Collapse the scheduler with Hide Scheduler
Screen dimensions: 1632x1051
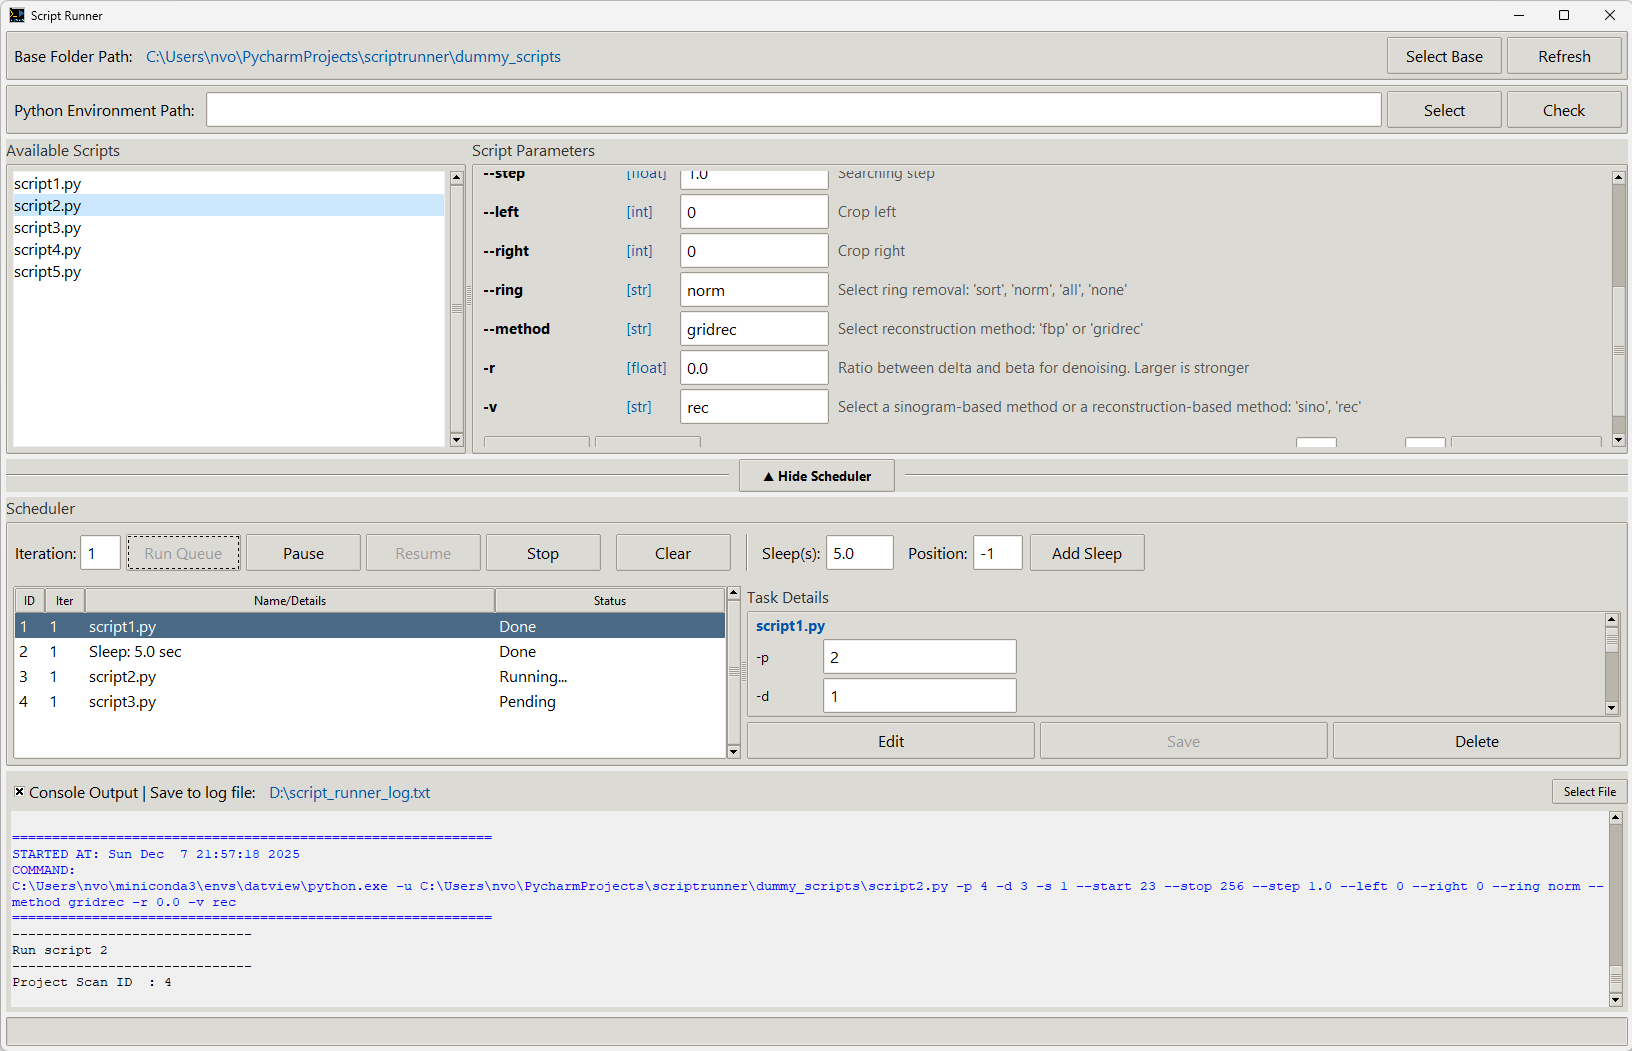(816, 475)
